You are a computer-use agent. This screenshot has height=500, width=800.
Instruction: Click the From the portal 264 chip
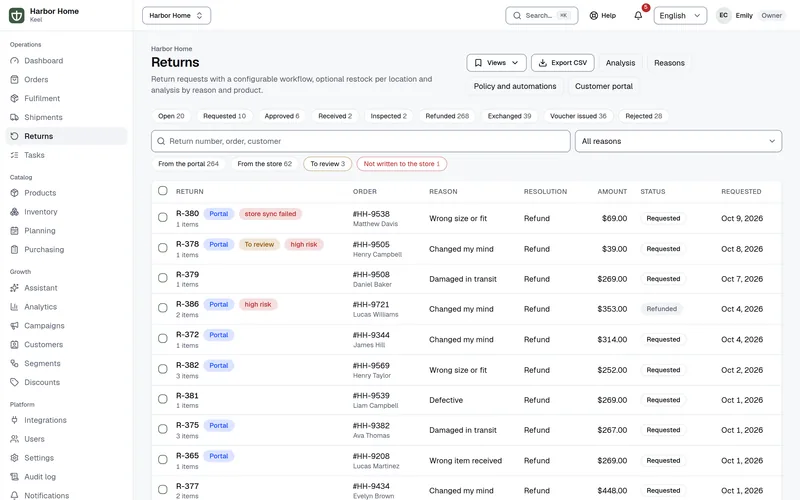pyautogui.click(x=188, y=164)
